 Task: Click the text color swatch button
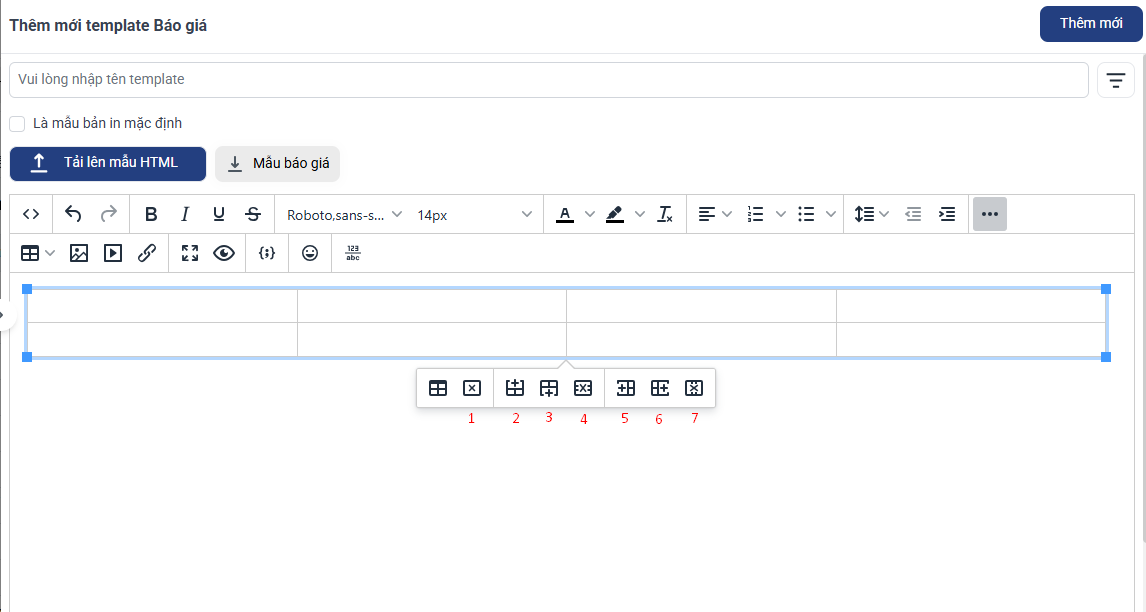(565, 214)
